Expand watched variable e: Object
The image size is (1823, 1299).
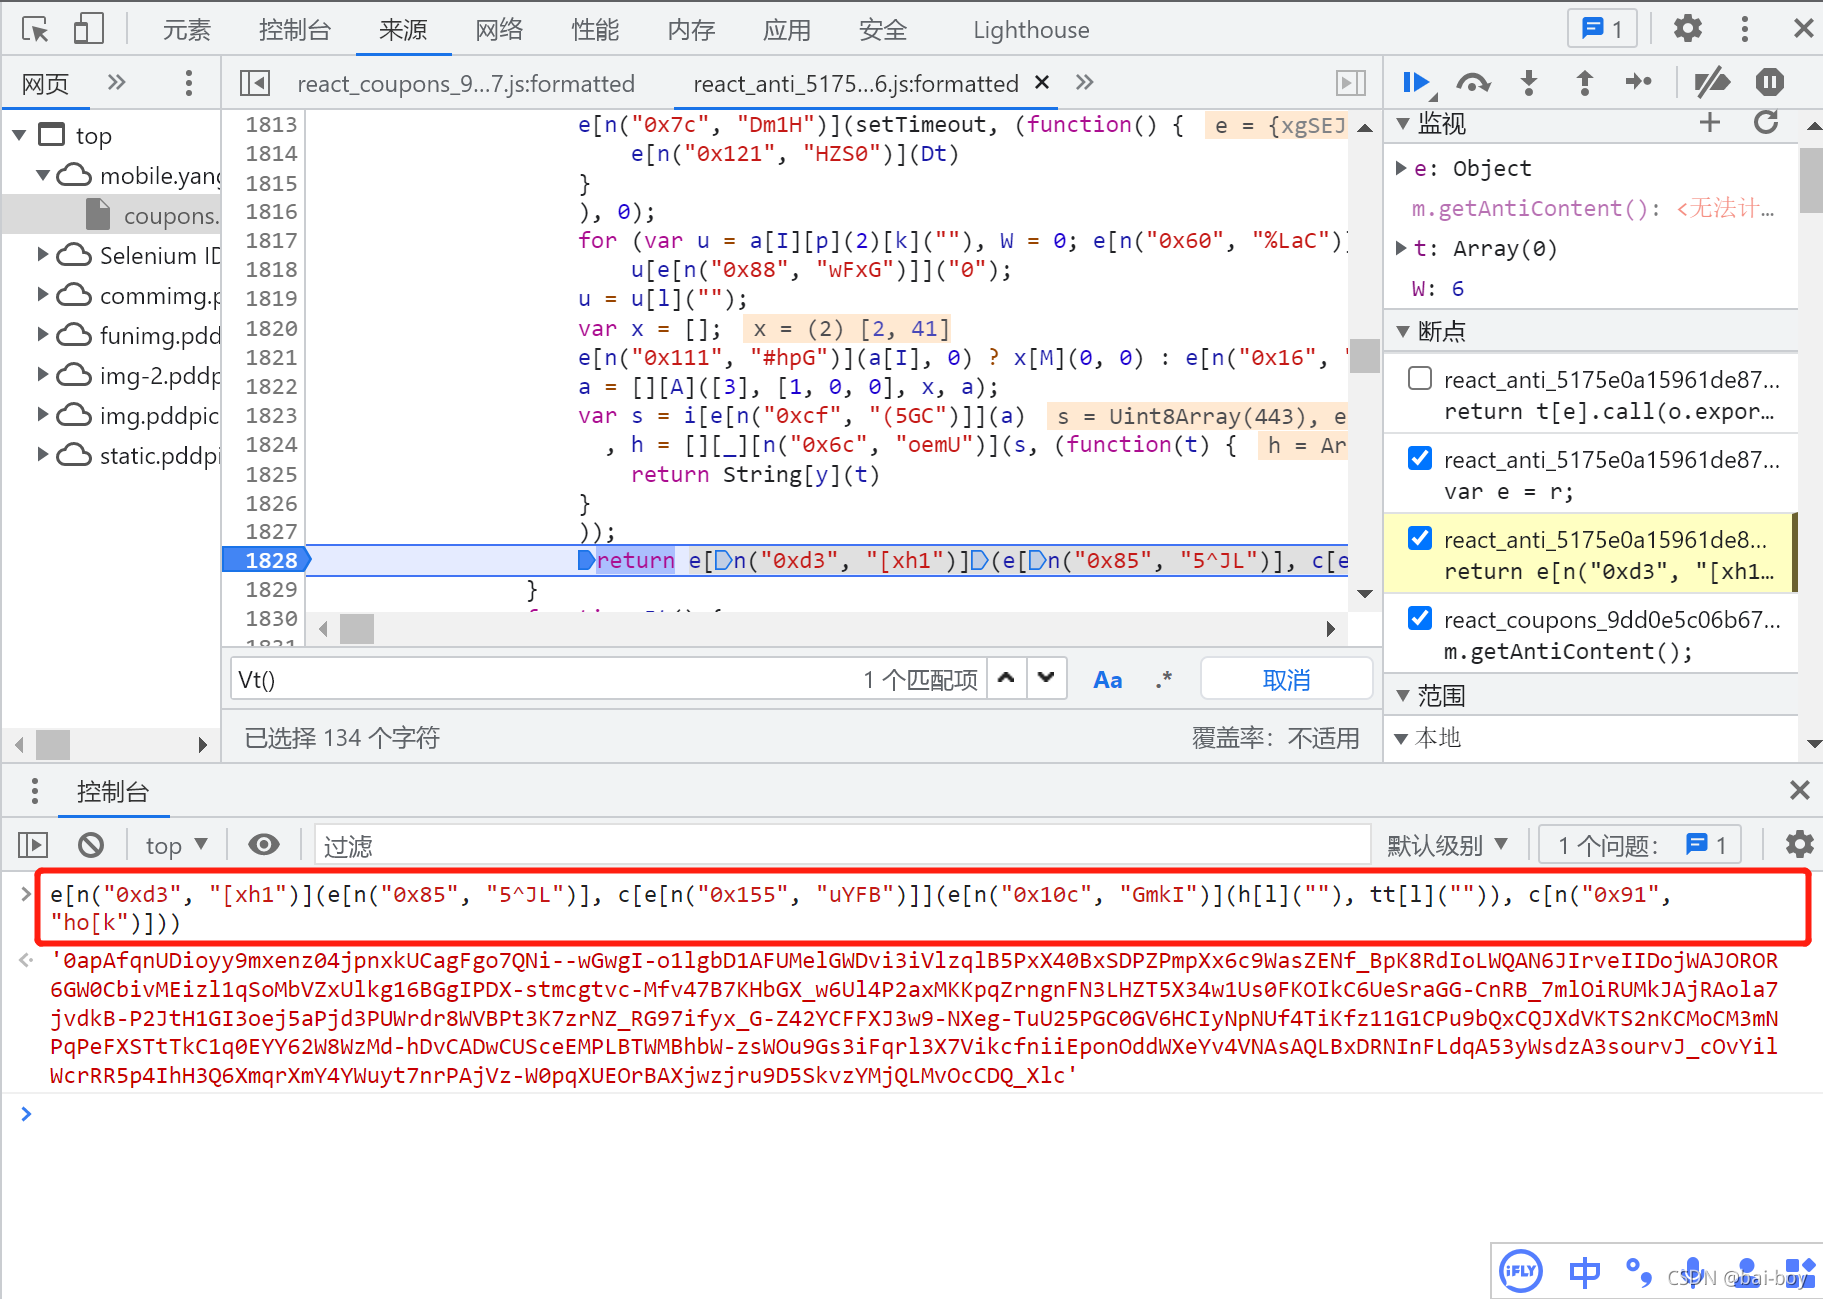(1401, 168)
